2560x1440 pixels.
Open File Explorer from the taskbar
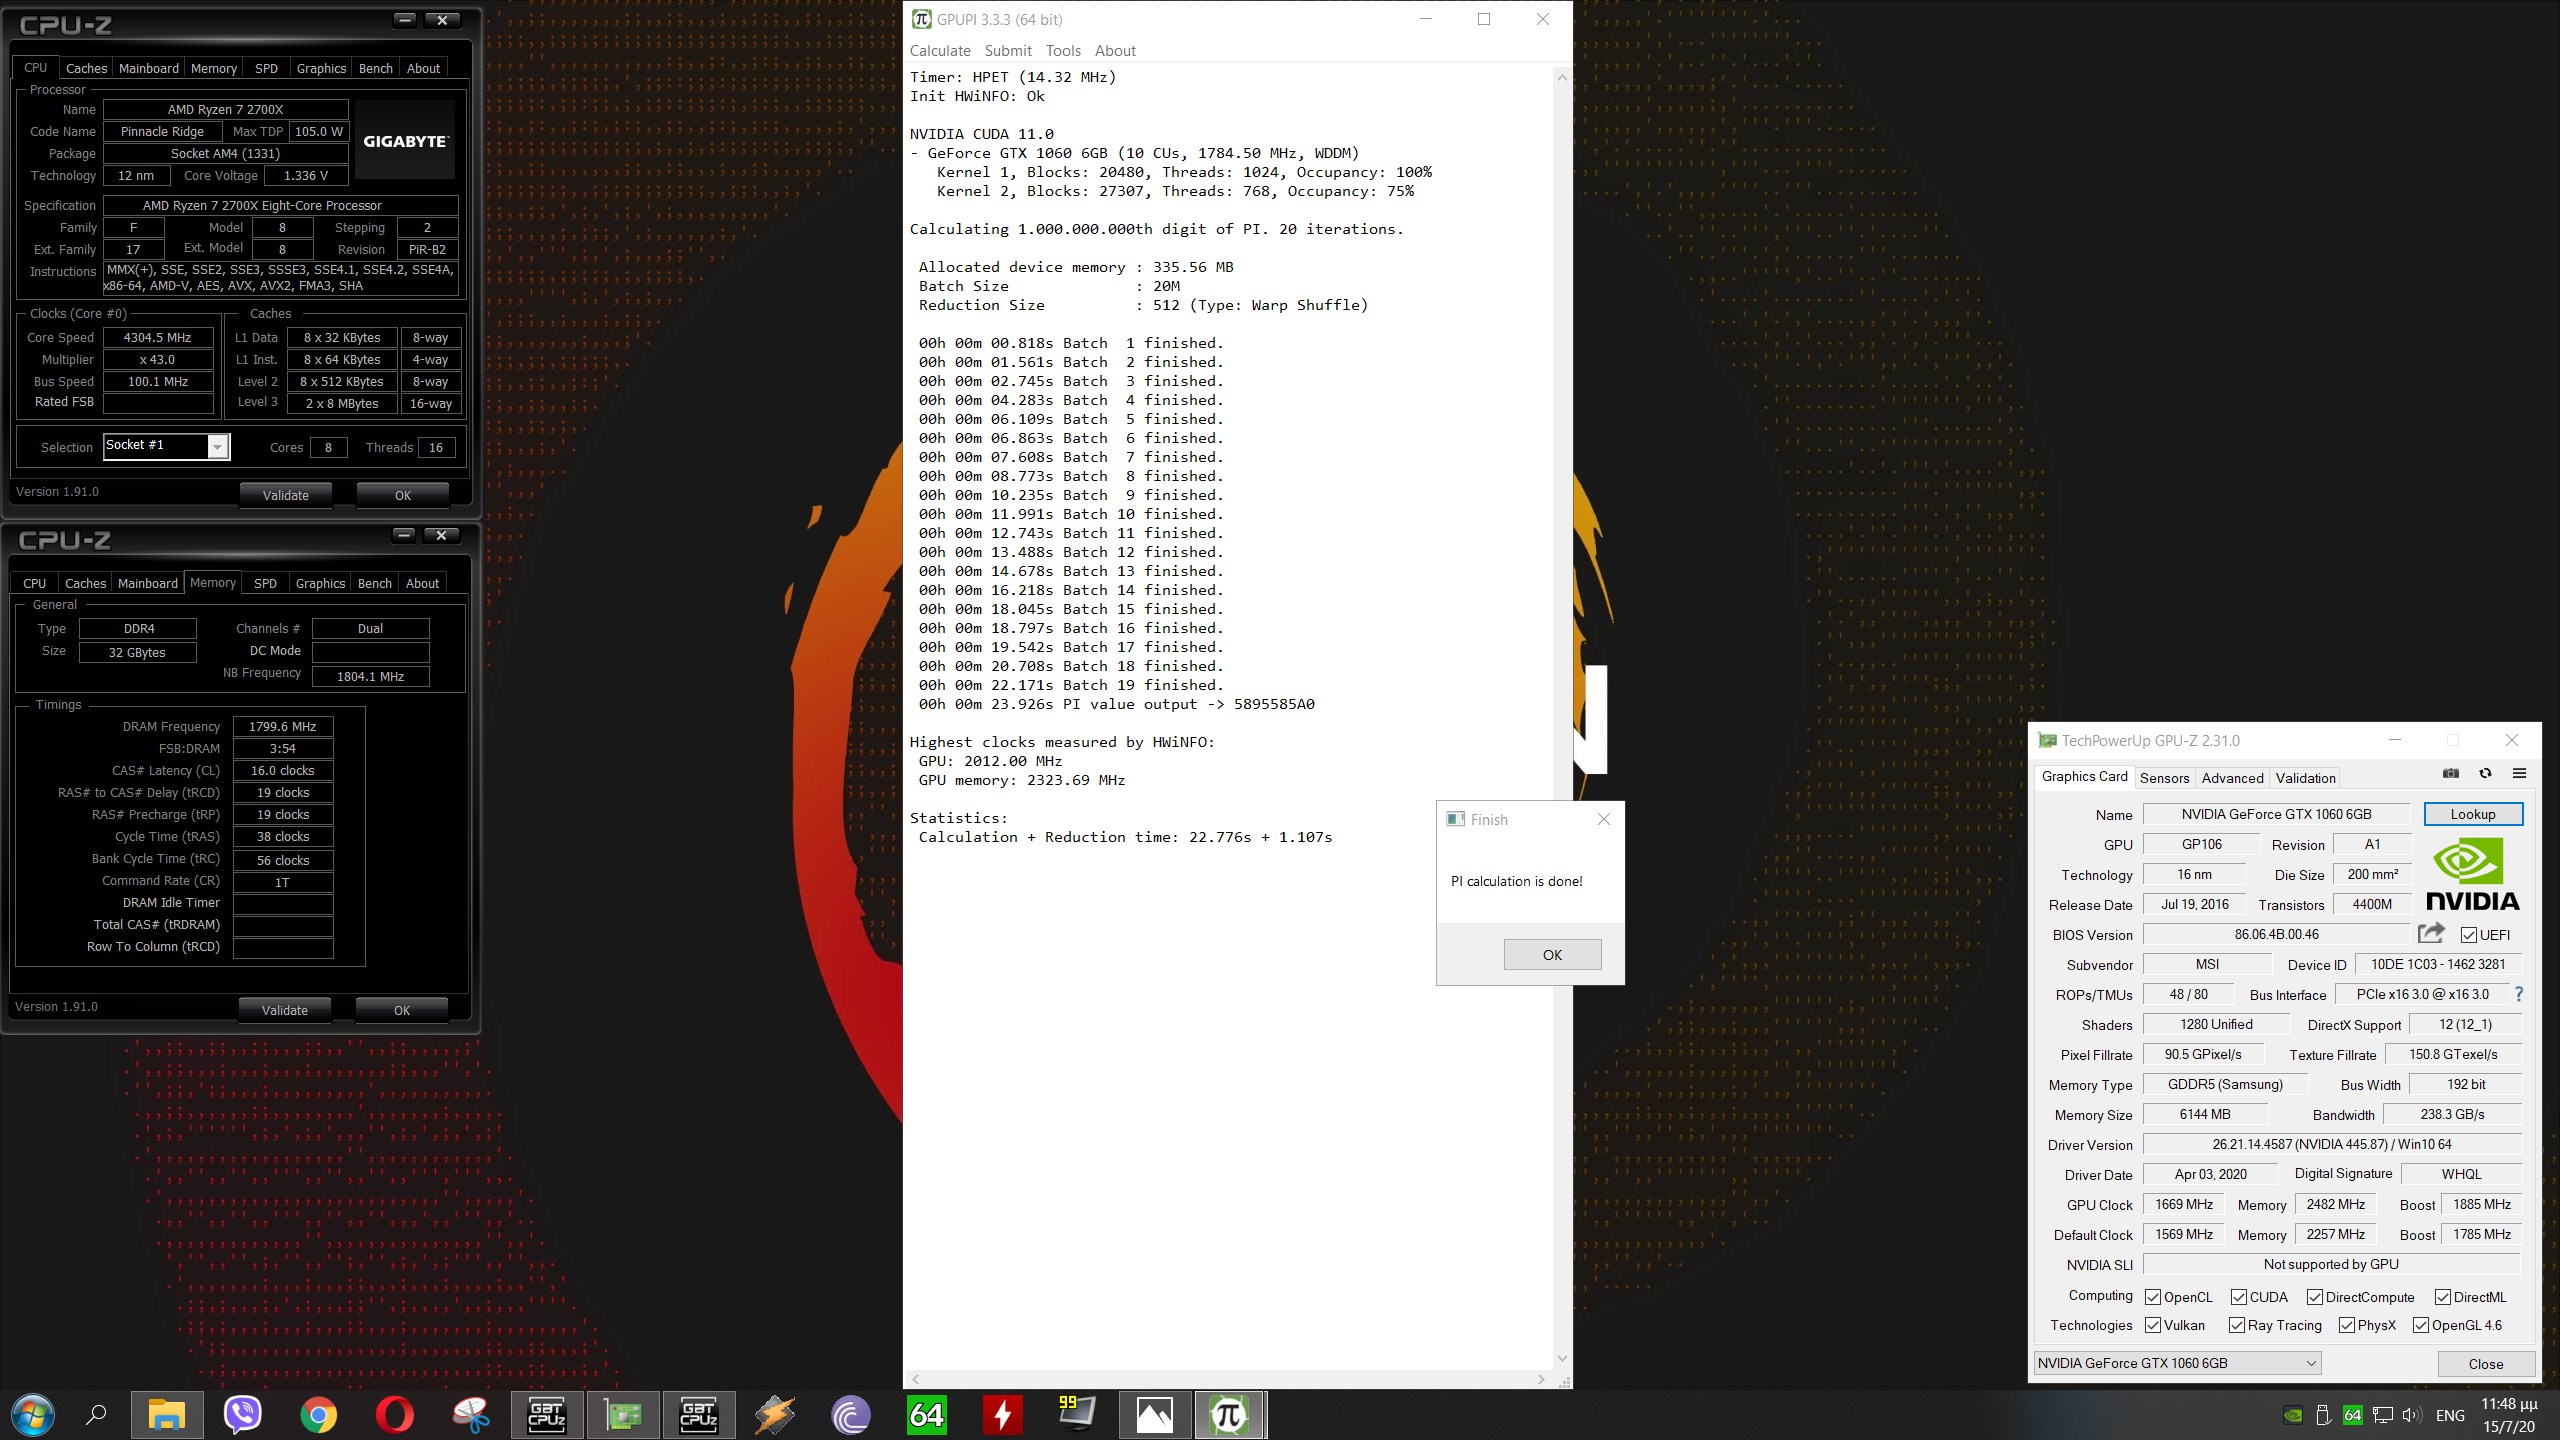pyautogui.click(x=167, y=1415)
